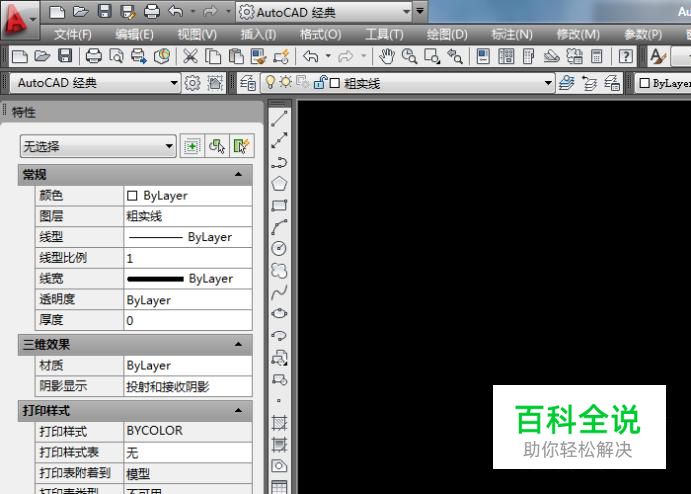This screenshot has height=494, width=691.
Task: Open the 文件(F) menu
Action: pos(73,34)
